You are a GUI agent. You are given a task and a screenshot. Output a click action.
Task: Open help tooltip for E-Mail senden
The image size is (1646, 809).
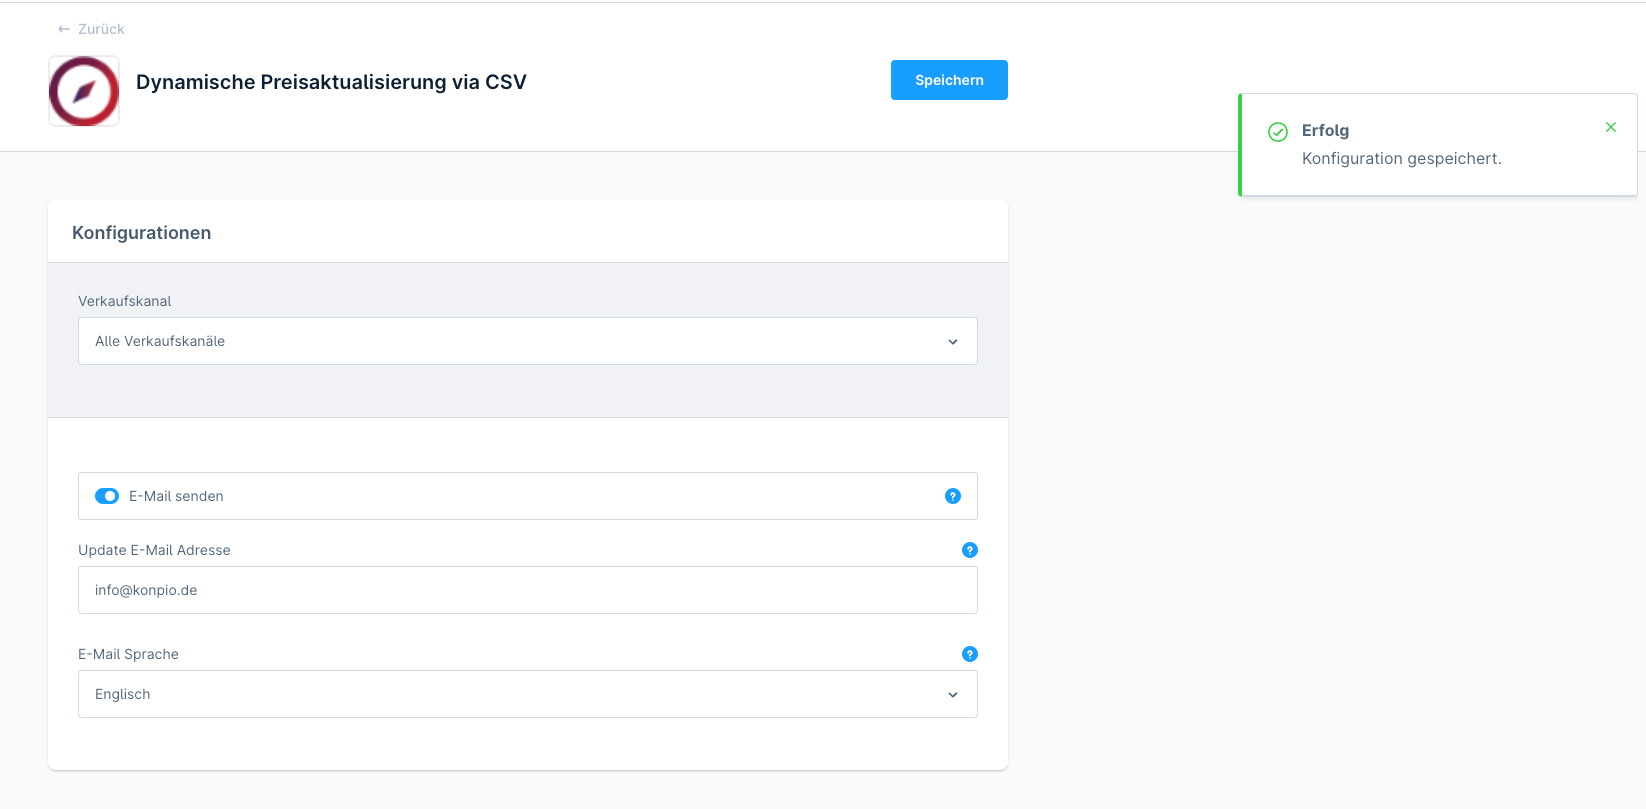pos(953,496)
